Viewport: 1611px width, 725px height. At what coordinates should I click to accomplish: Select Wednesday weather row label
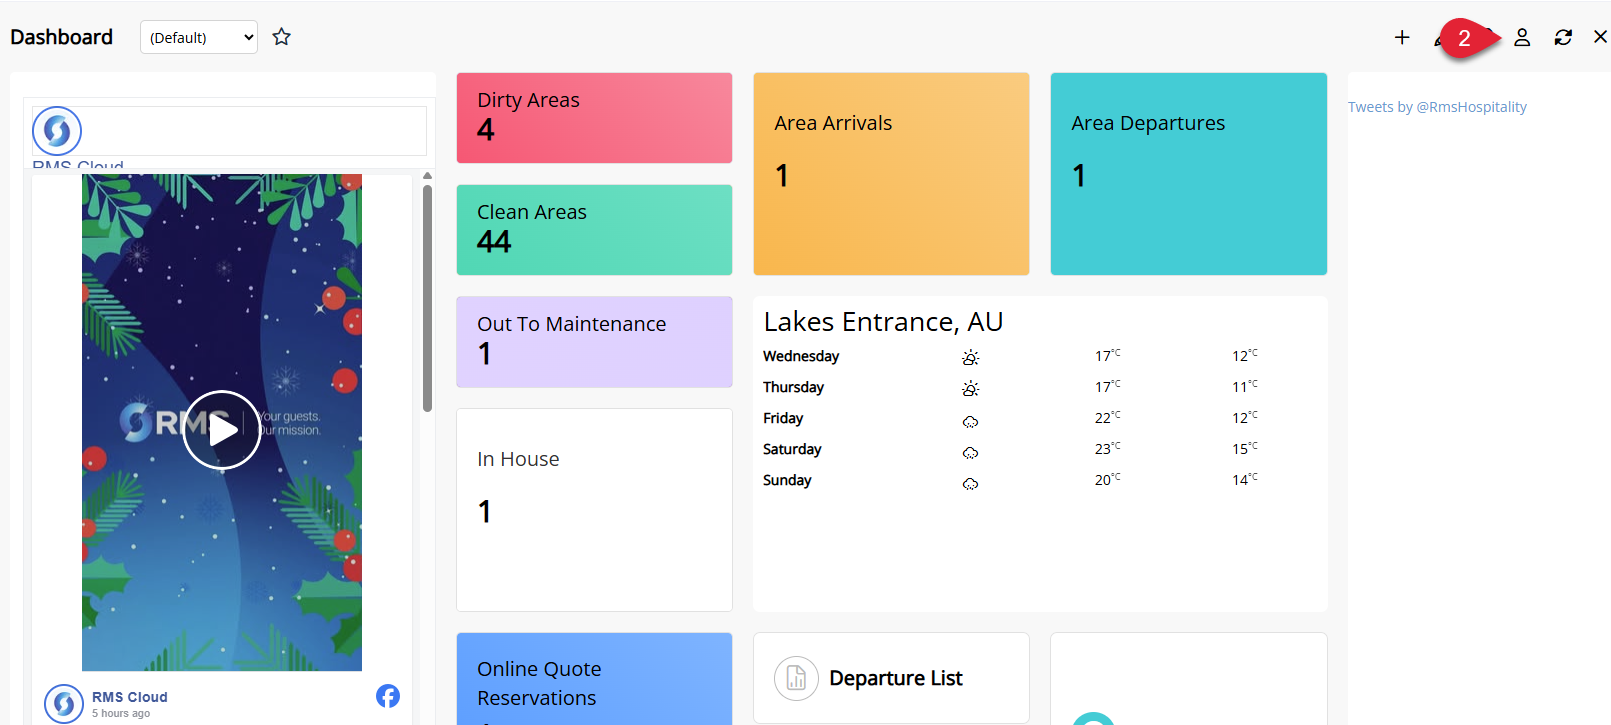click(x=801, y=356)
